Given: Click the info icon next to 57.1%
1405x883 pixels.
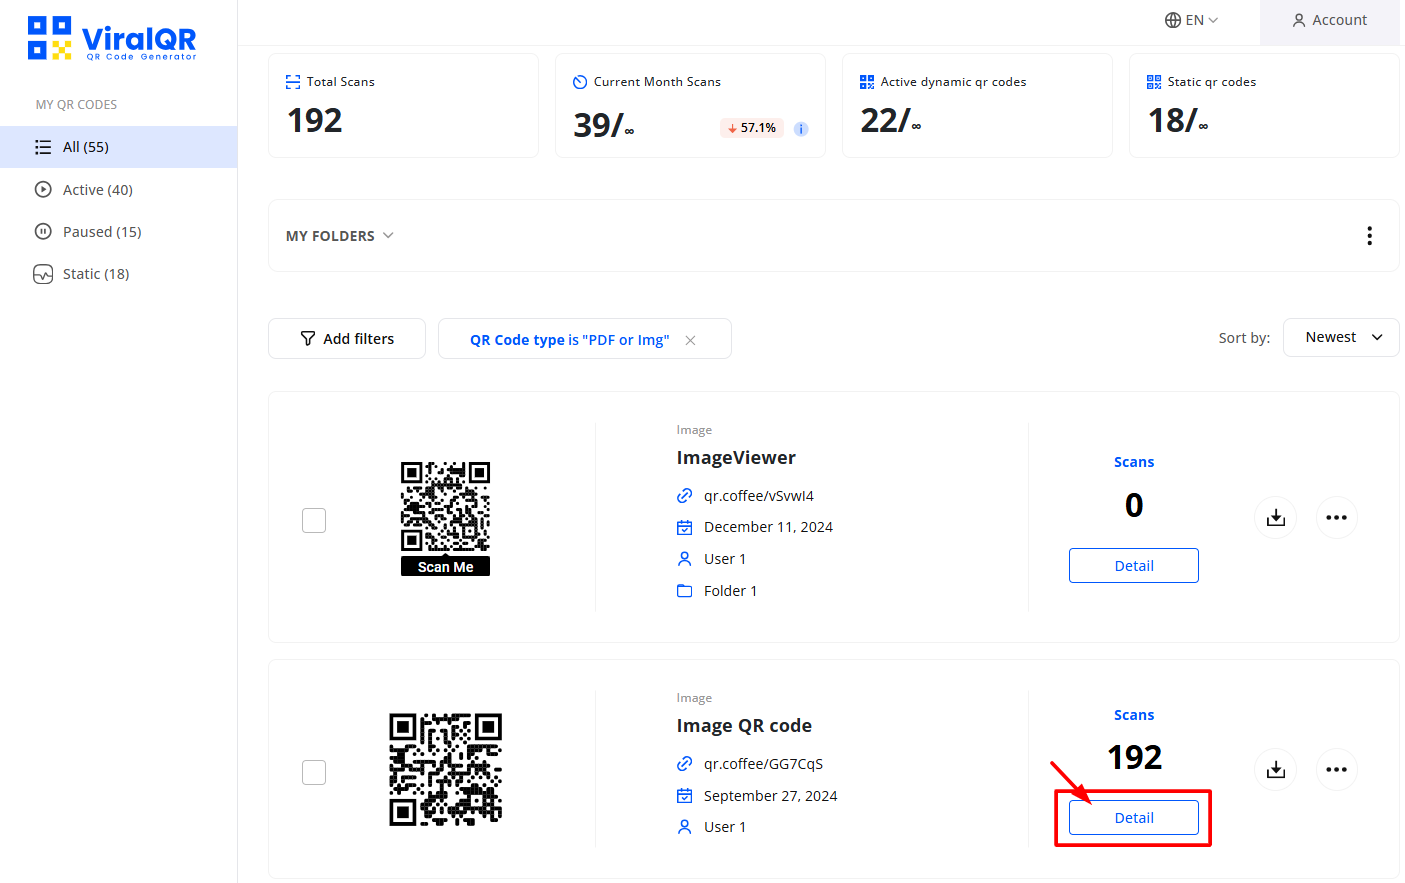Looking at the screenshot, I should [801, 129].
